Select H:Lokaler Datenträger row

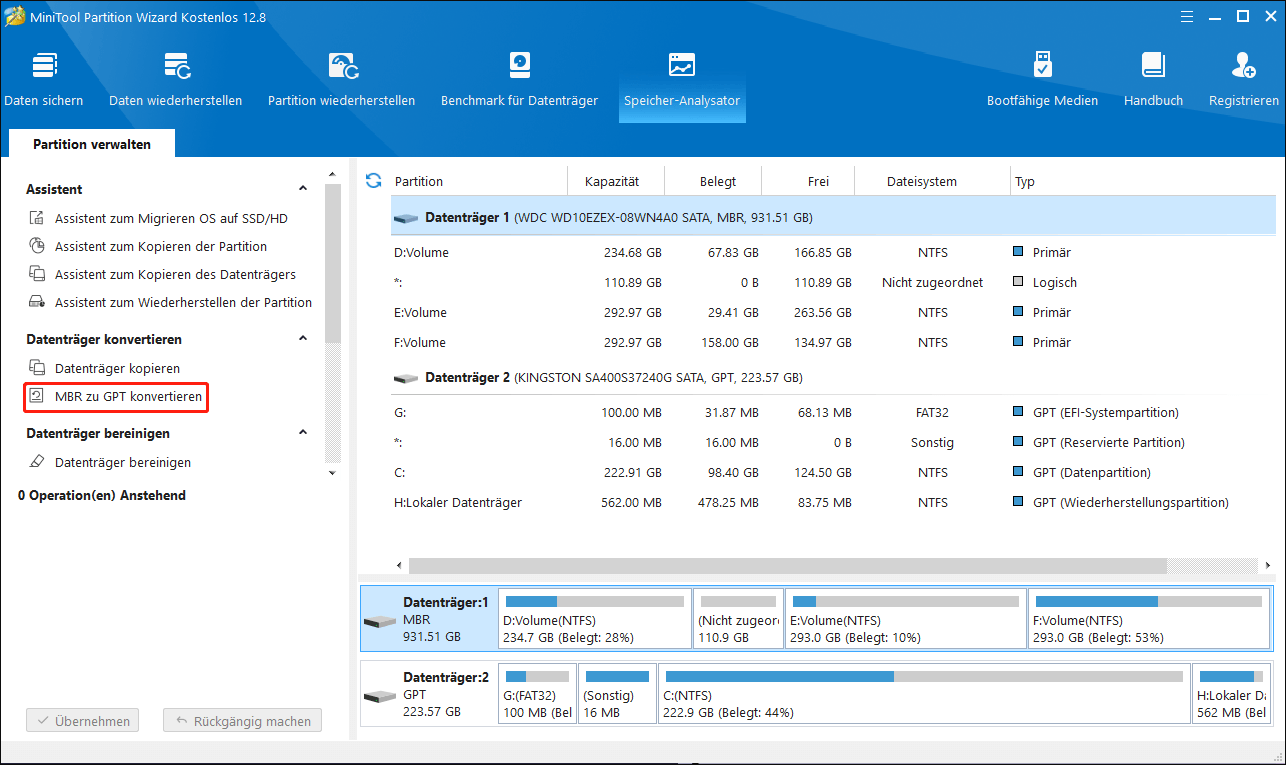833,503
